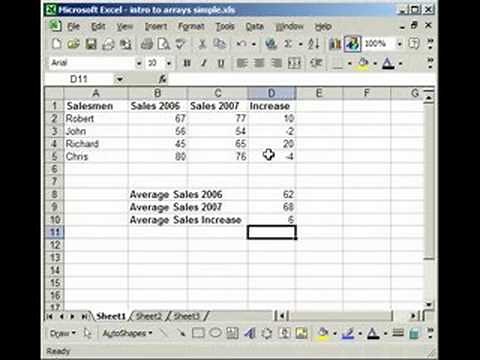This screenshot has width=480, height=360.
Task: Open the File menu
Action: click(x=73, y=26)
